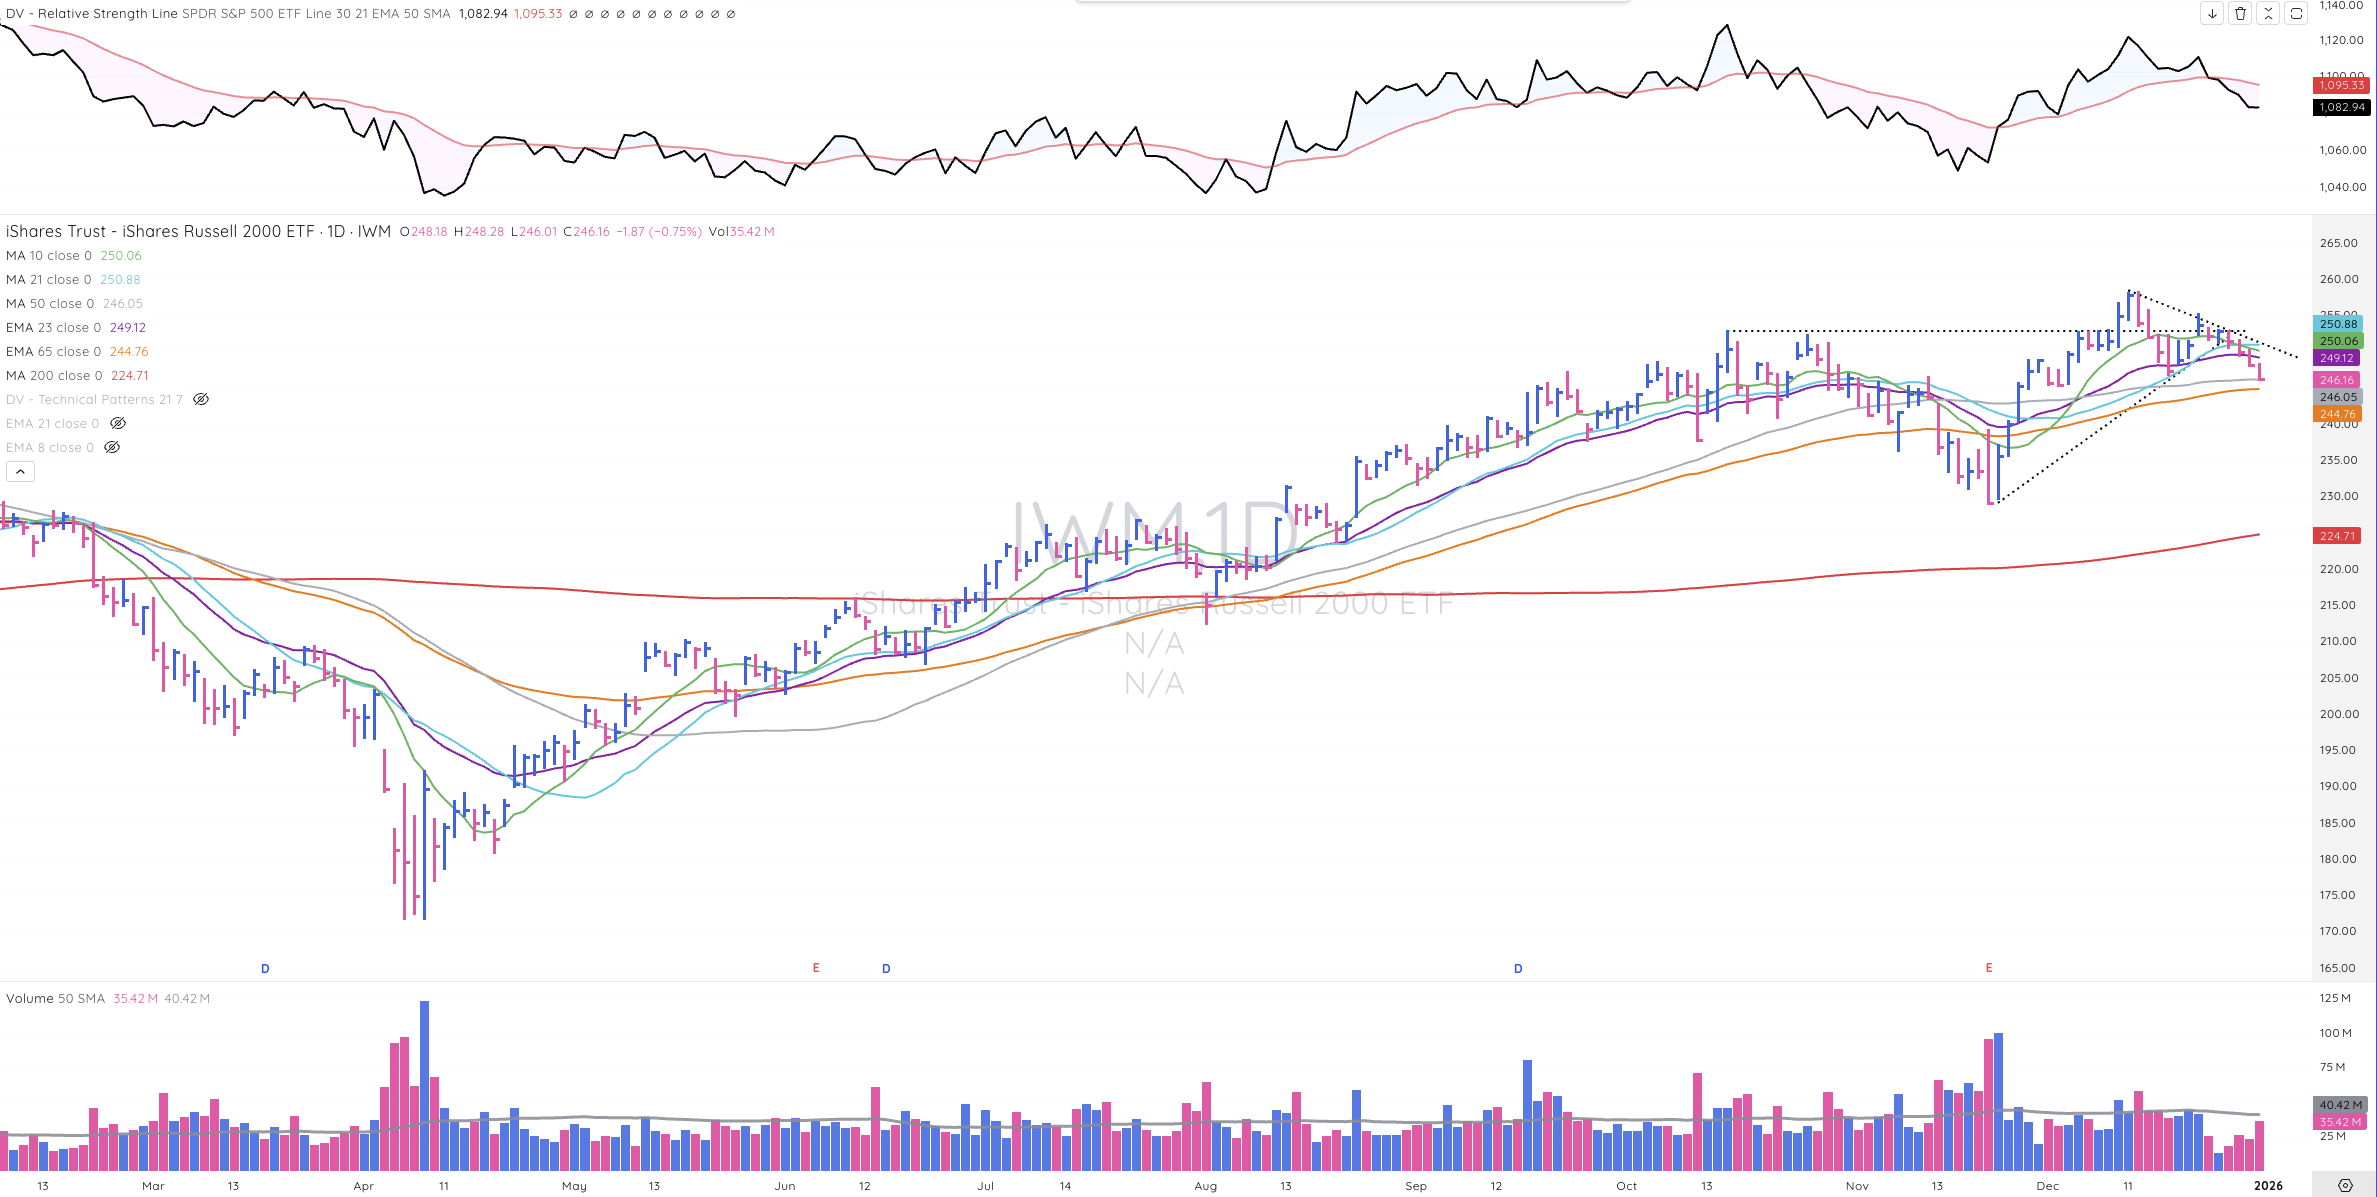Viewport: 2377px width, 1197px height.
Task: Move the Relative Strength pane down
Action: point(2212,13)
